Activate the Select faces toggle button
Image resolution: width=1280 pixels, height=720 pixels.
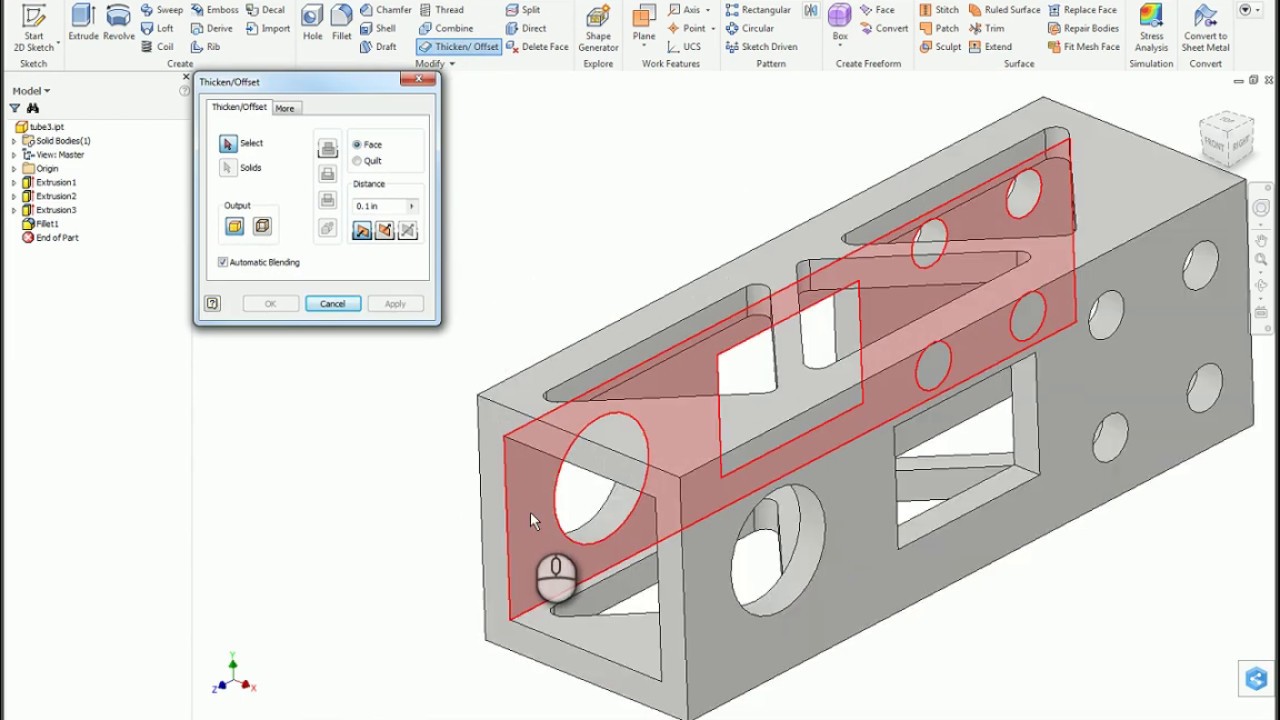[x=228, y=144]
